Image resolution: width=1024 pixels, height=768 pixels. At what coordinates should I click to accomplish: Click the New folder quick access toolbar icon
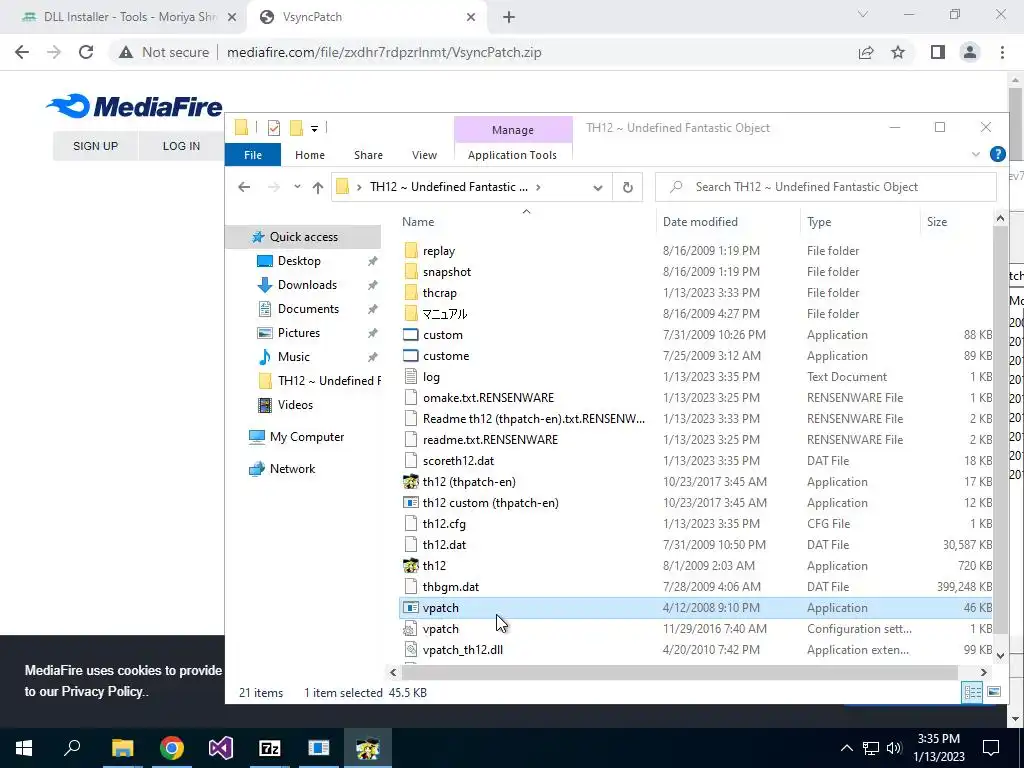(296, 128)
